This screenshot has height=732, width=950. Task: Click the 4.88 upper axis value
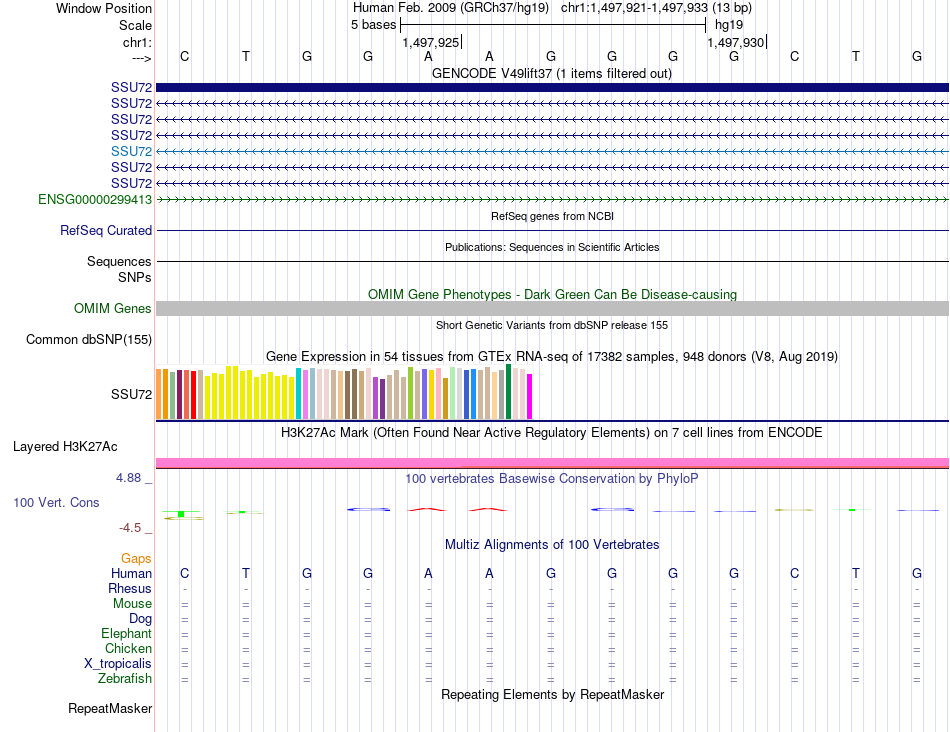tap(128, 478)
